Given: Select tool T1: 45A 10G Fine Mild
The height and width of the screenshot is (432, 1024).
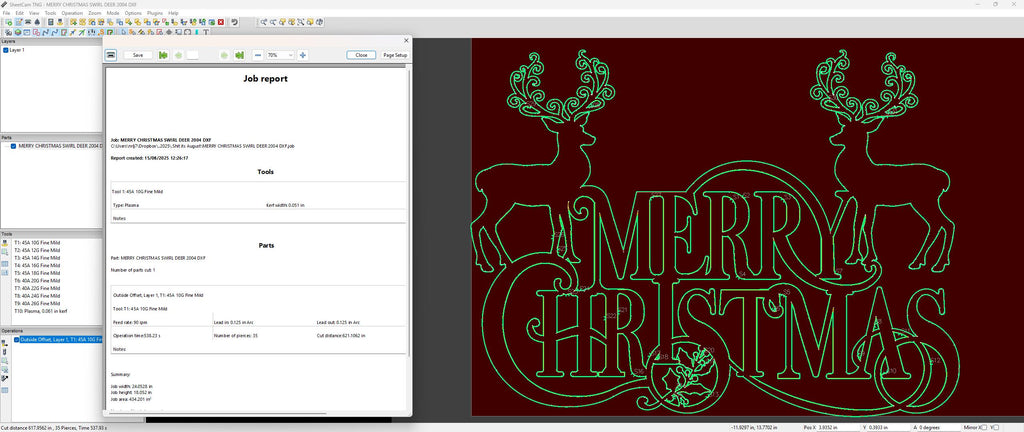Looking at the screenshot, I should 37,242.
